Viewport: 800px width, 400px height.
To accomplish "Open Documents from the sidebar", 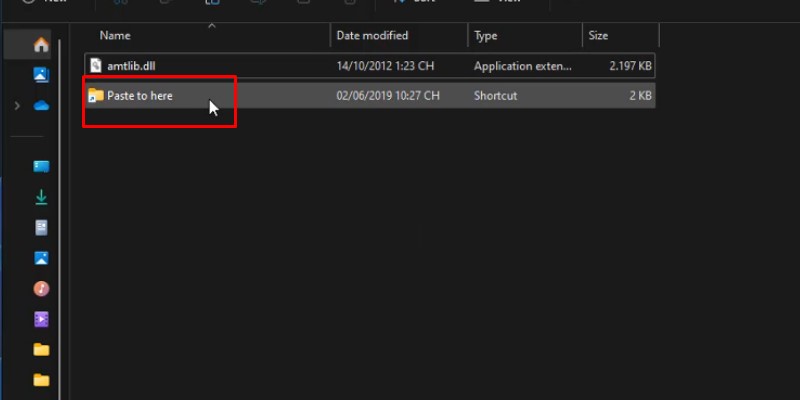I will (41, 228).
